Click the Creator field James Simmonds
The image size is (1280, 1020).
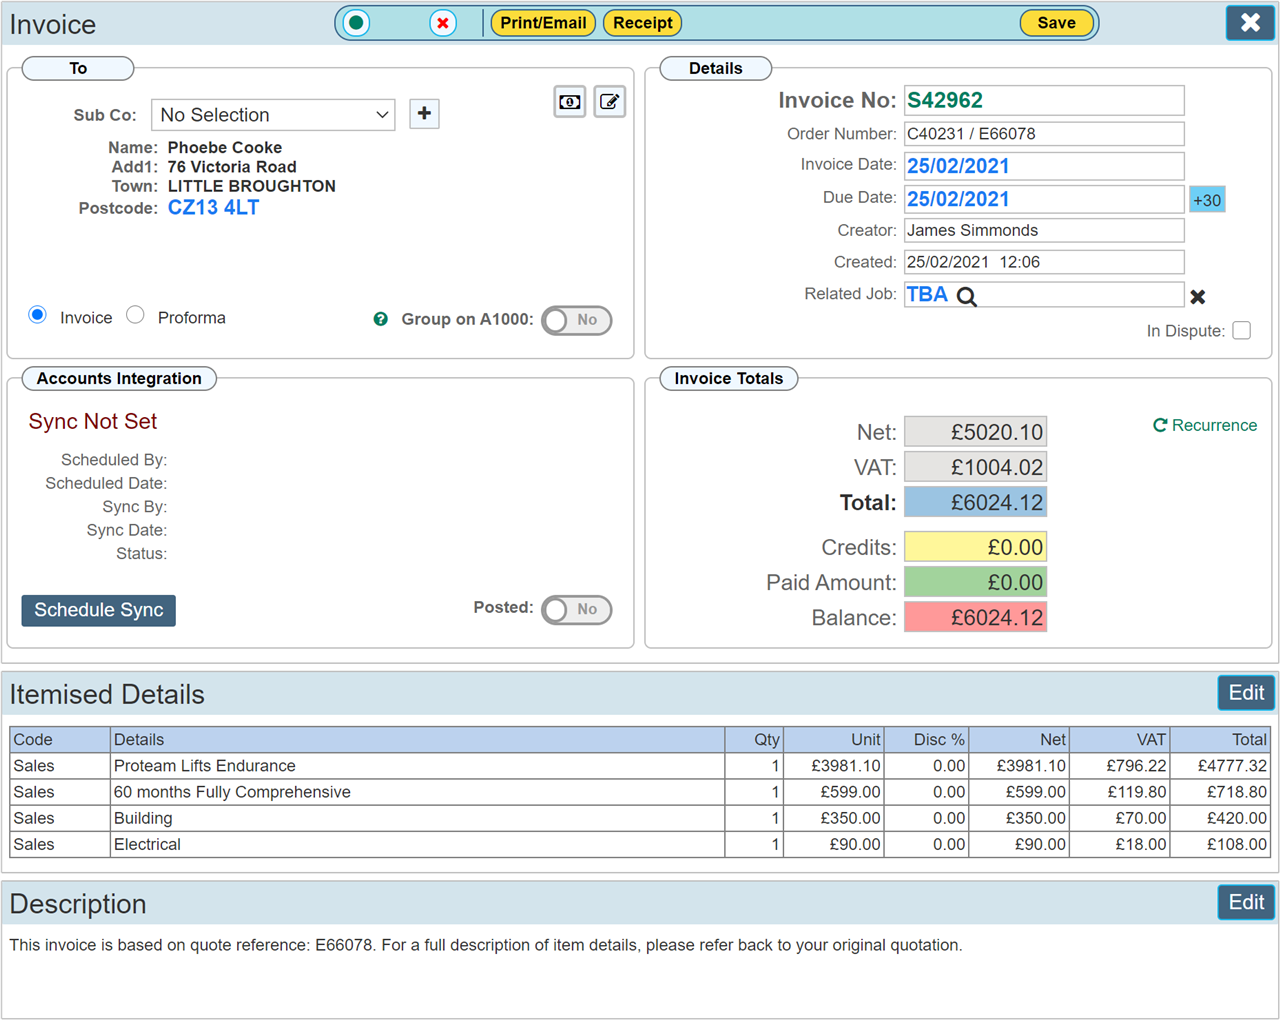pyautogui.click(x=1044, y=230)
